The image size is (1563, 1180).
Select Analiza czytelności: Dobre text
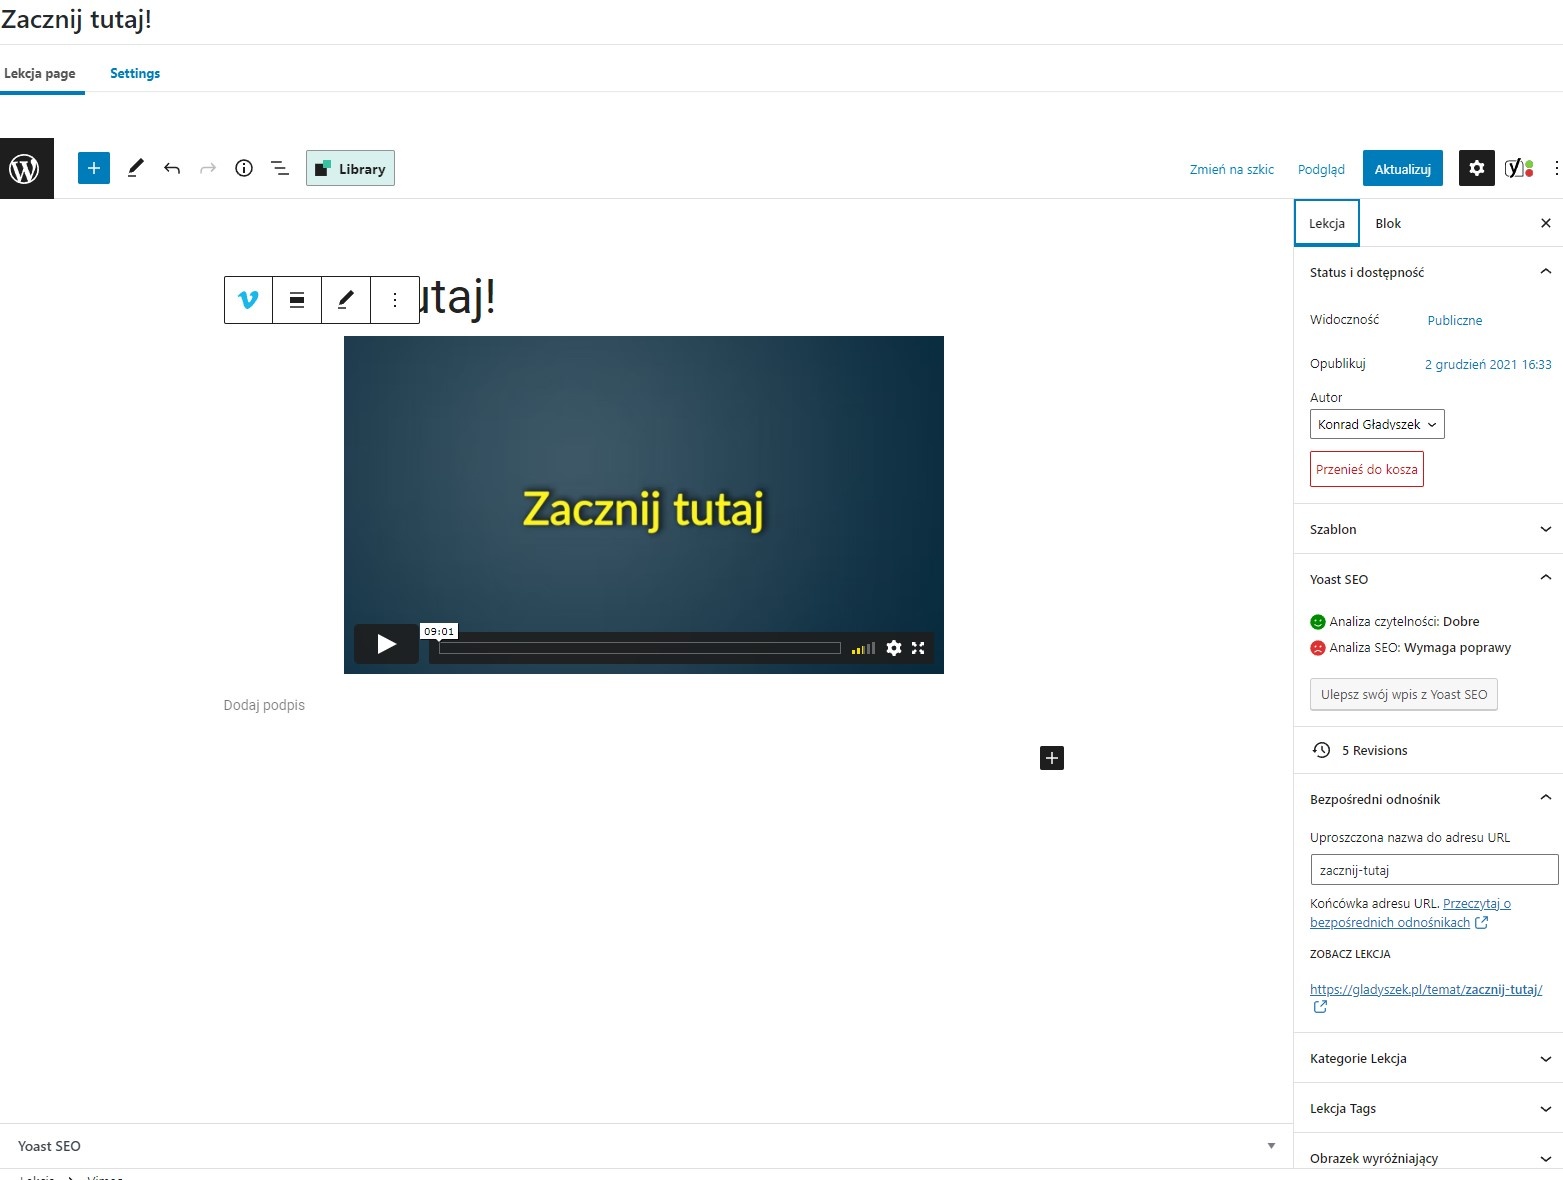tap(1404, 622)
